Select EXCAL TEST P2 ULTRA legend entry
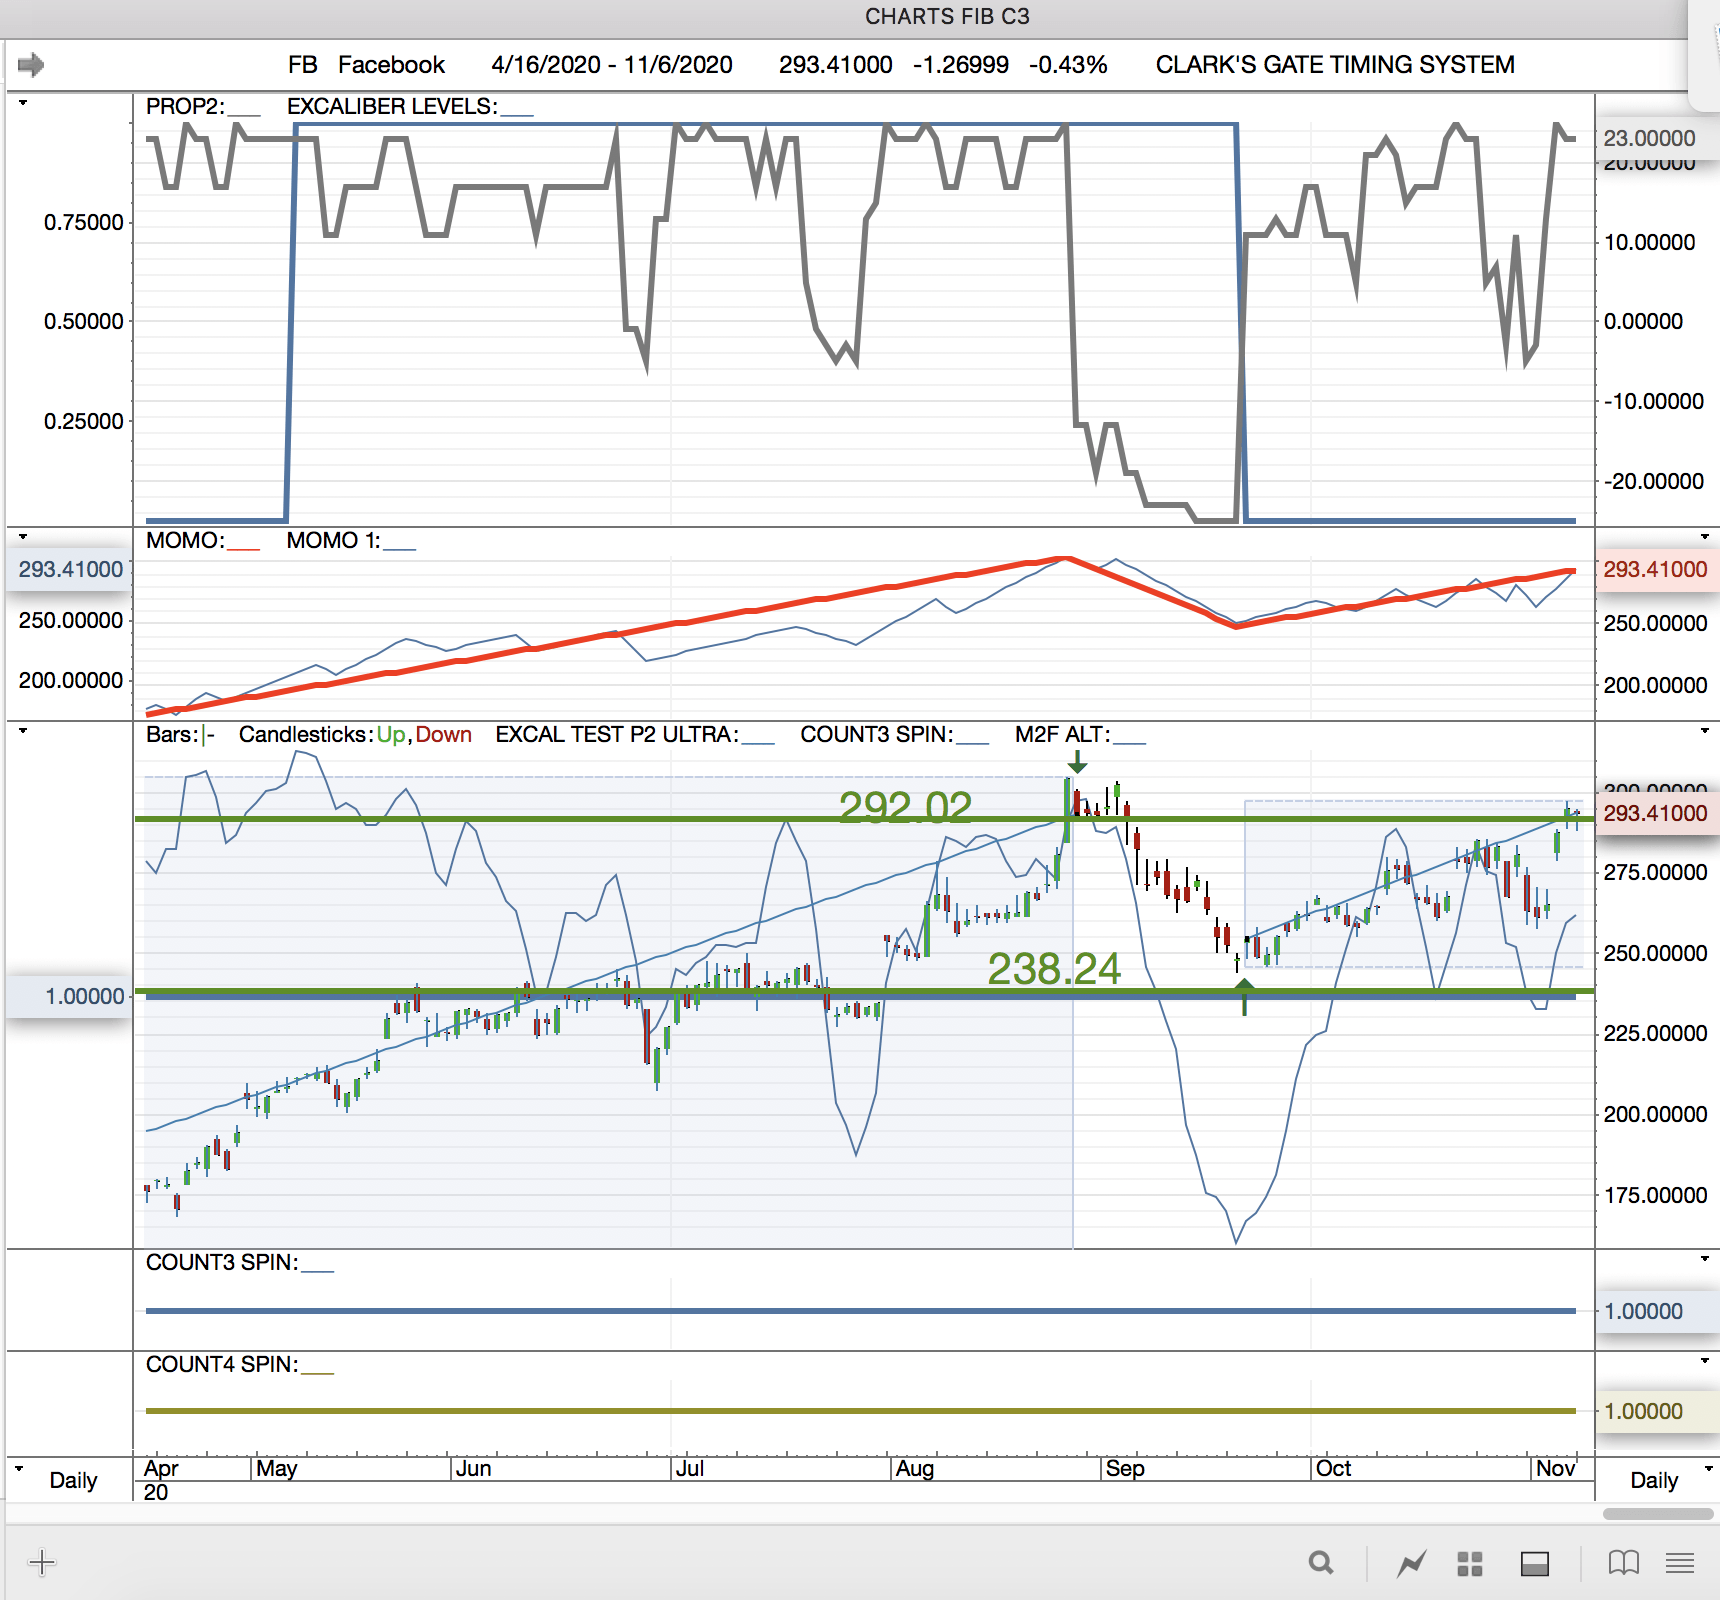Image resolution: width=1720 pixels, height=1600 pixels. point(635,734)
